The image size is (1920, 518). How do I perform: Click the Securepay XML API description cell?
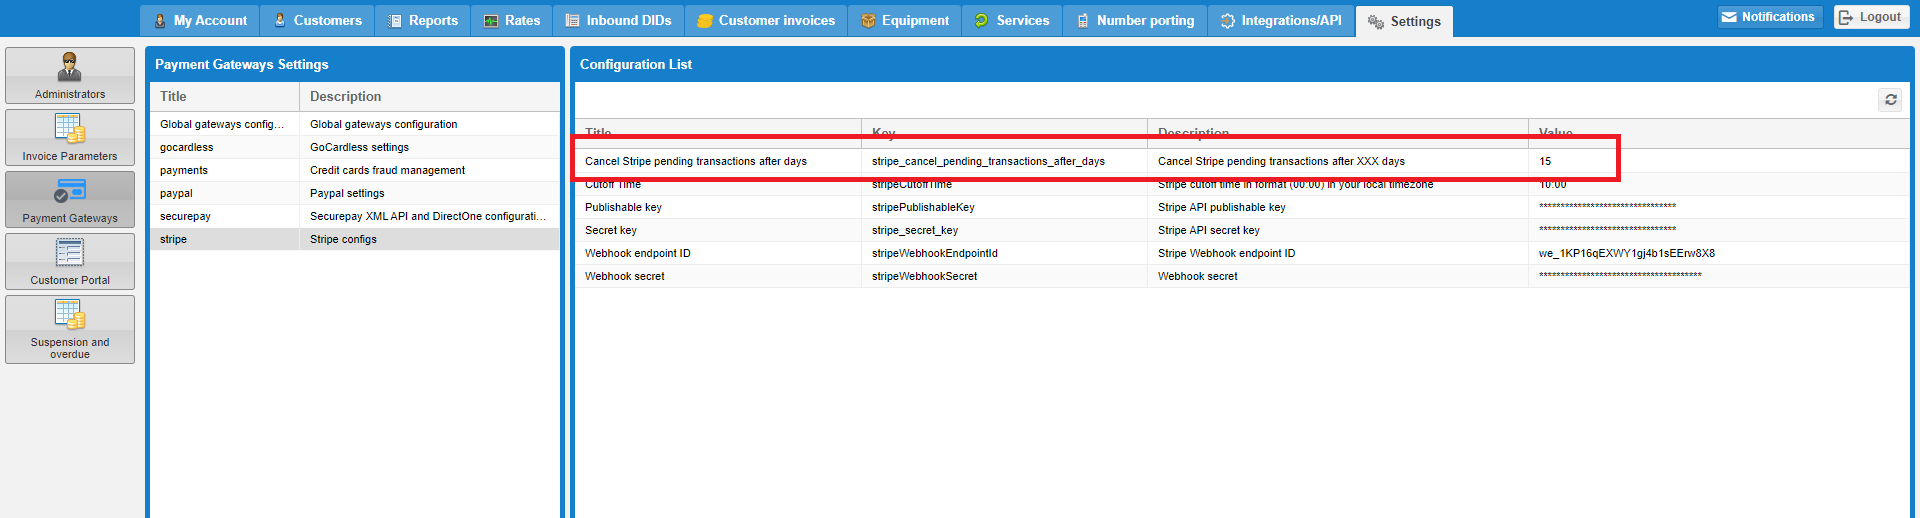coord(428,216)
